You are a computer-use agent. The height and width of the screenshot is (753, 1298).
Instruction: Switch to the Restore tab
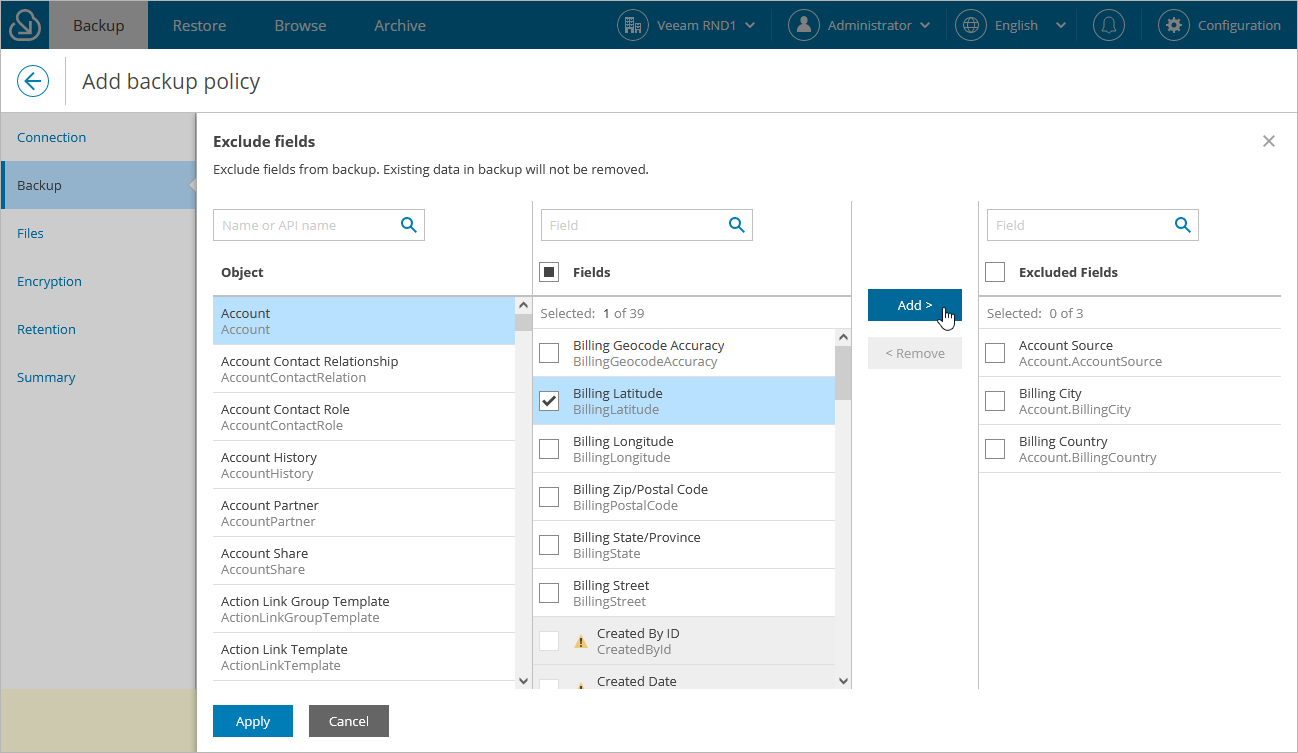[x=198, y=24]
